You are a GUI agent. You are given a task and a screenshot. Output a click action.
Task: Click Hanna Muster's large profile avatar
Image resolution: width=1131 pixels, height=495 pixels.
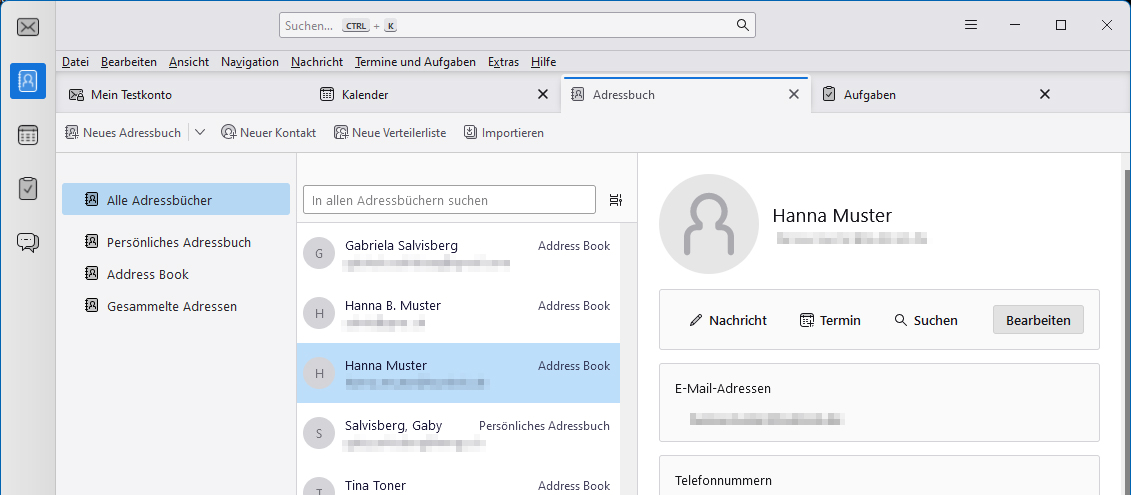[x=708, y=224]
